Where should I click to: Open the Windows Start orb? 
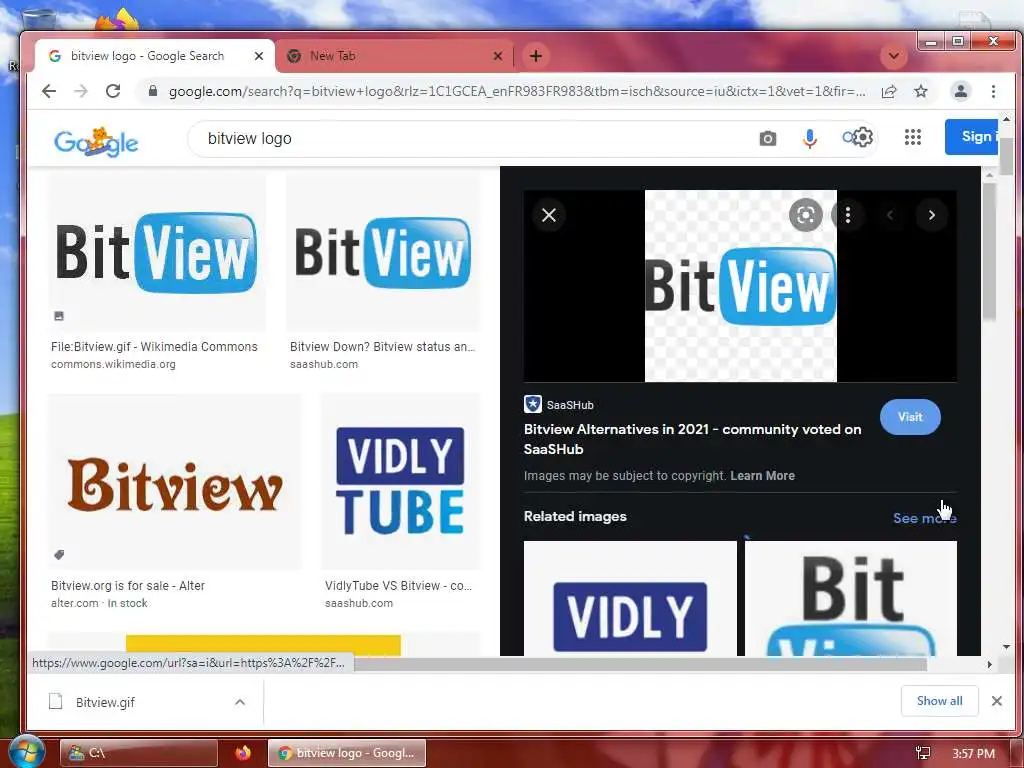point(25,752)
